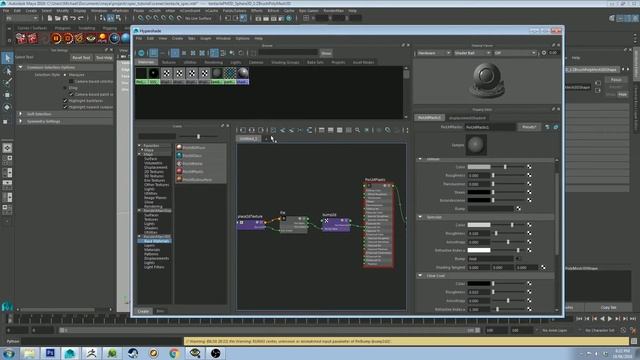Adjust the Create panel icon size slider

click(199, 136)
